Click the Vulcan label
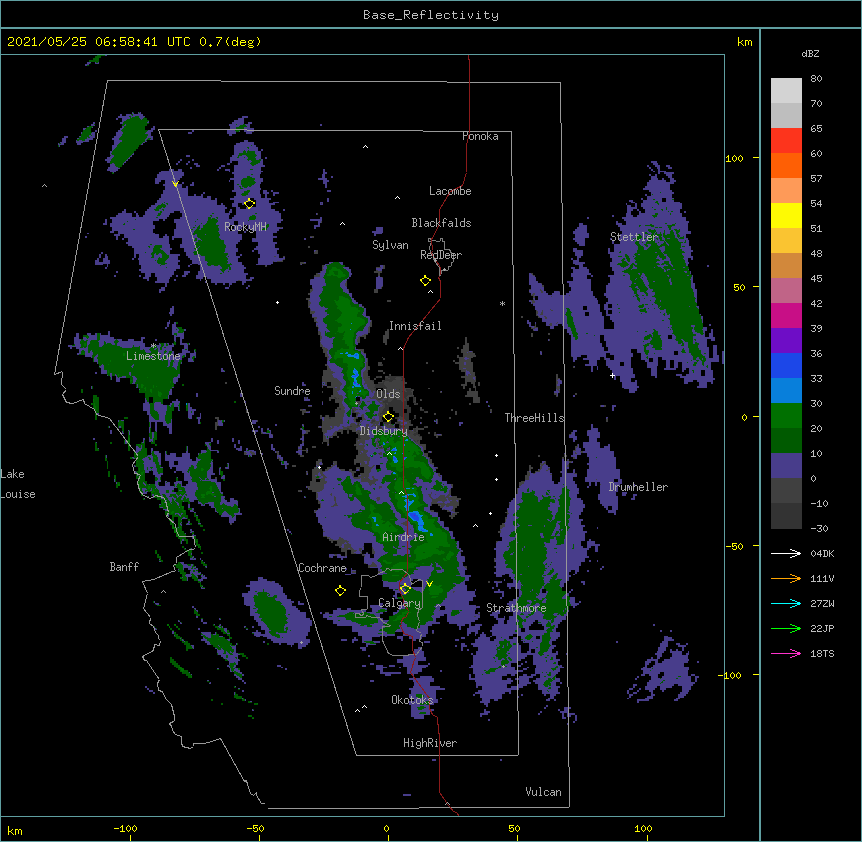The image size is (862, 842). (x=543, y=792)
